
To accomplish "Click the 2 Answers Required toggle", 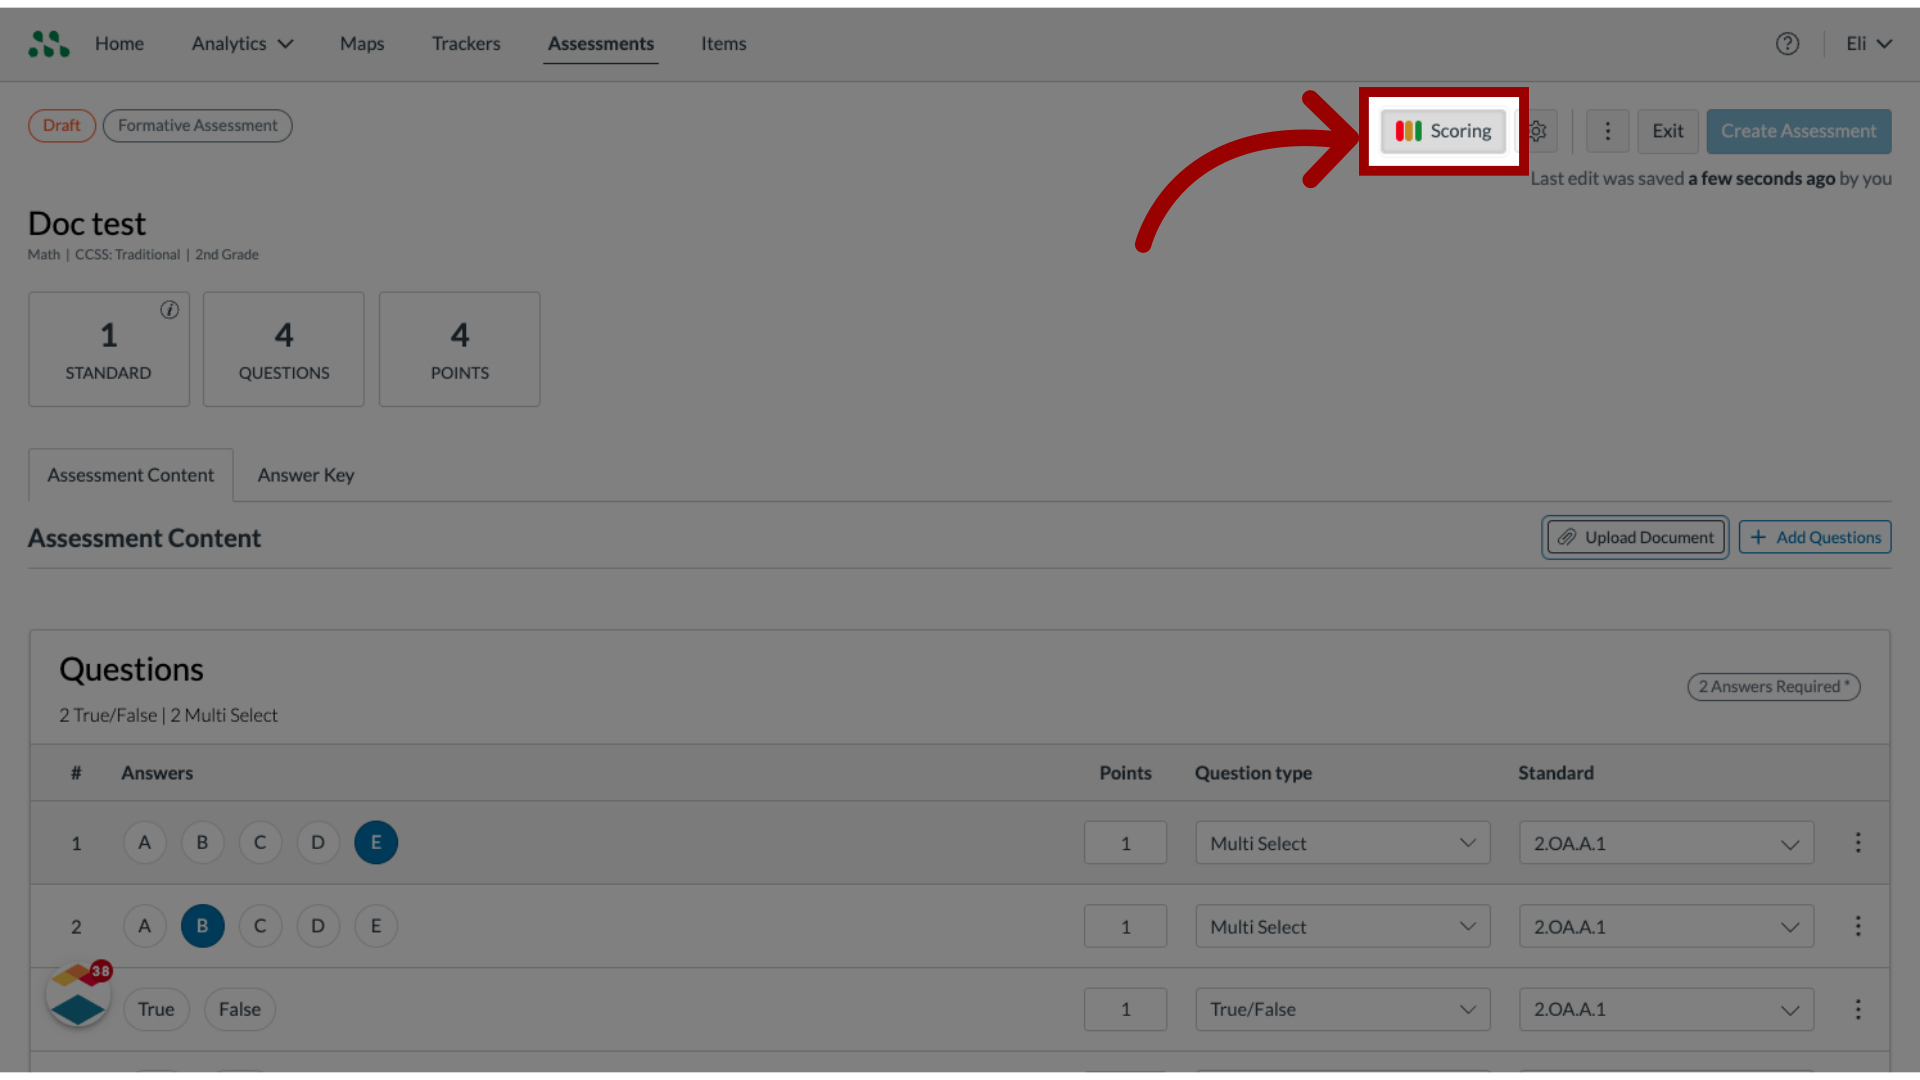I will tap(1771, 686).
